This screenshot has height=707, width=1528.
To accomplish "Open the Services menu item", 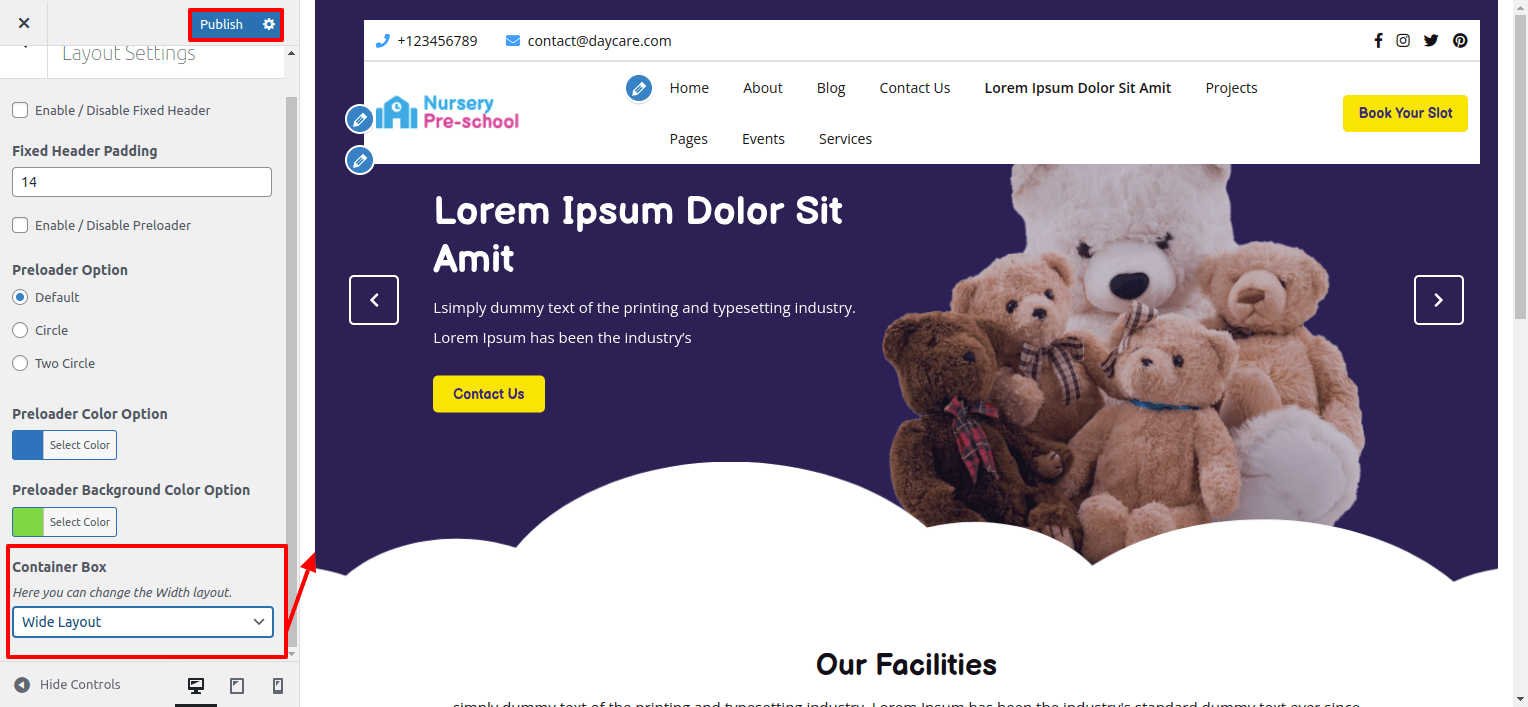I will pos(845,139).
